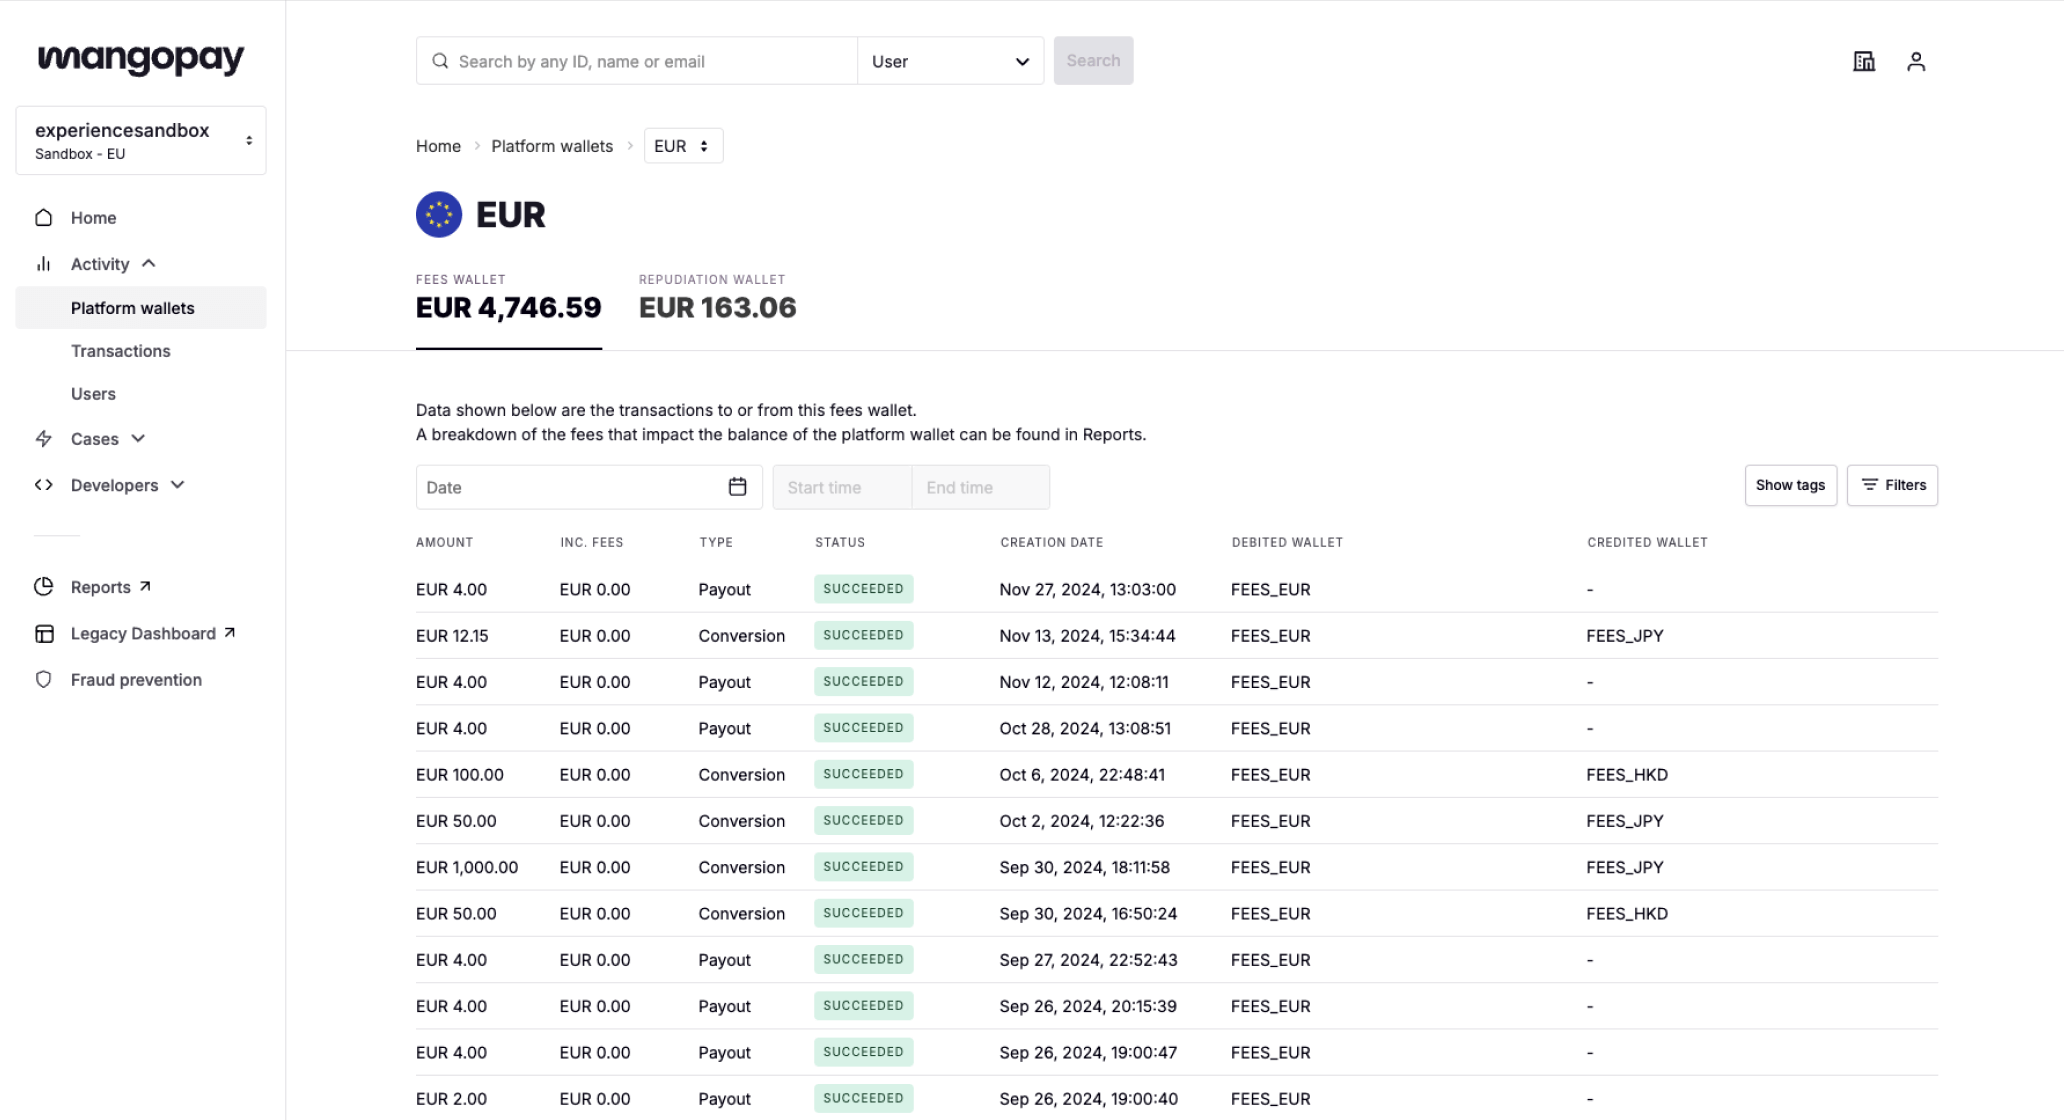2064x1120 pixels.
Task: Open the EUR currency breadcrumb selector
Action: pos(683,146)
